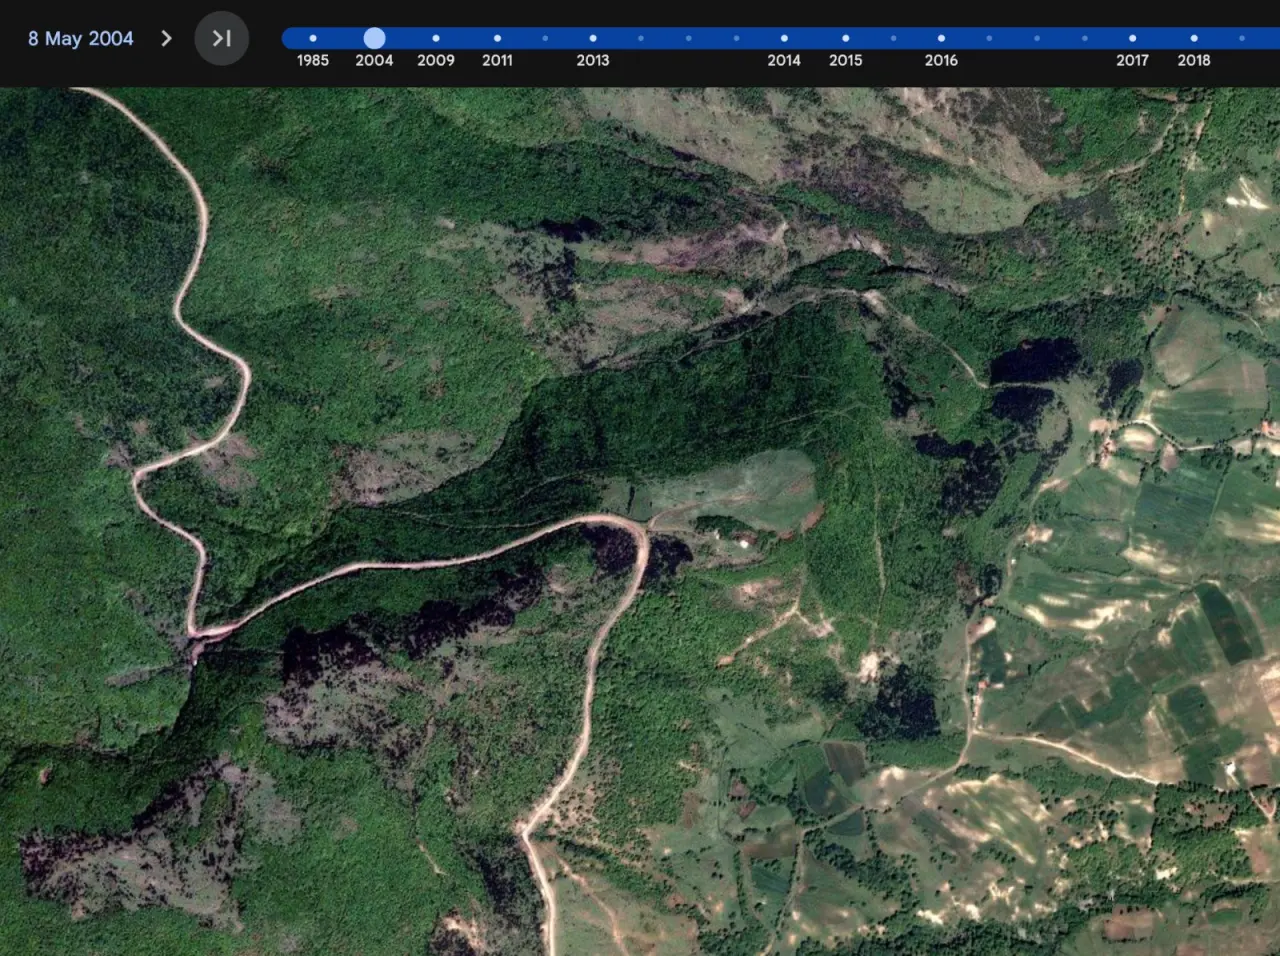The width and height of the screenshot is (1280, 956).
Task: Click small dot just before 2014
Action: (737, 38)
